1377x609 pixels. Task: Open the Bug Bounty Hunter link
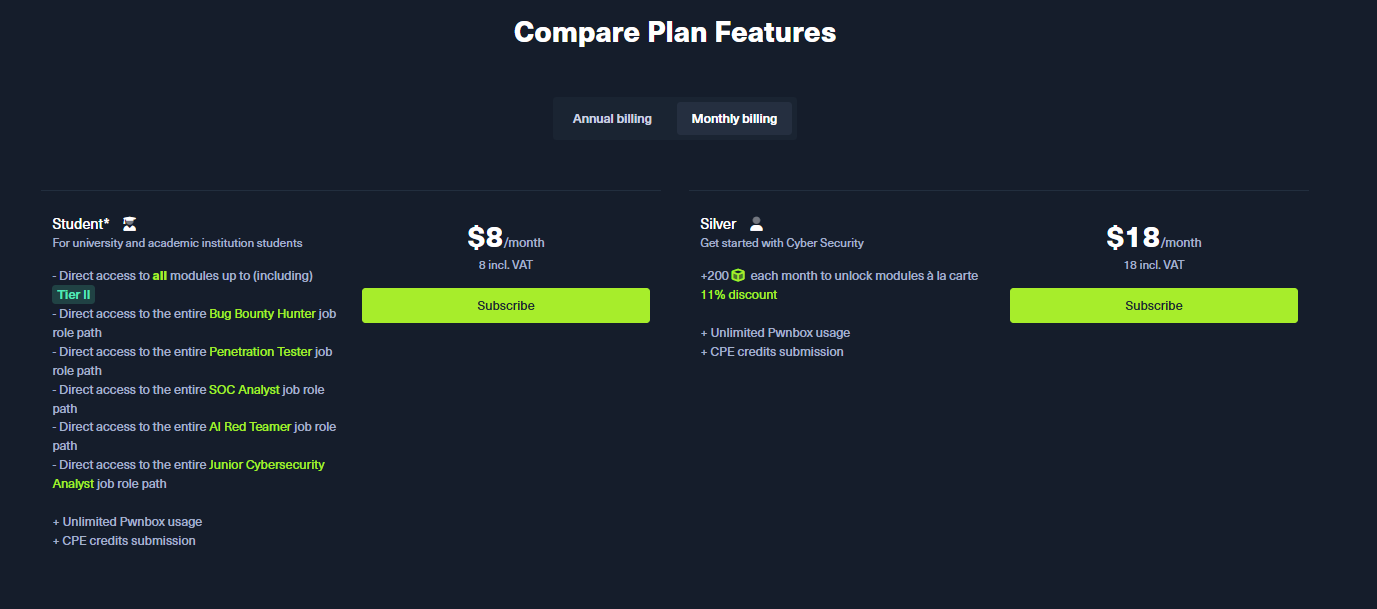(x=262, y=314)
